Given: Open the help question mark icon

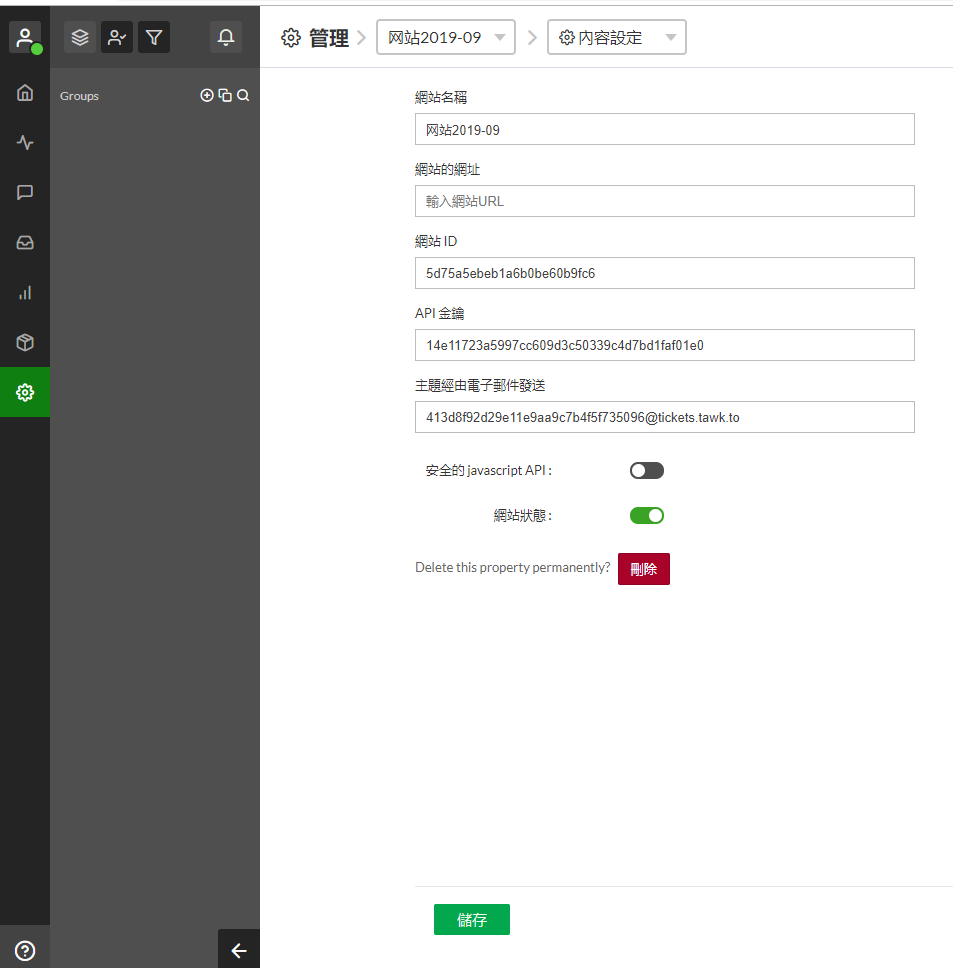Looking at the screenshot, I should tap(25, 950).
